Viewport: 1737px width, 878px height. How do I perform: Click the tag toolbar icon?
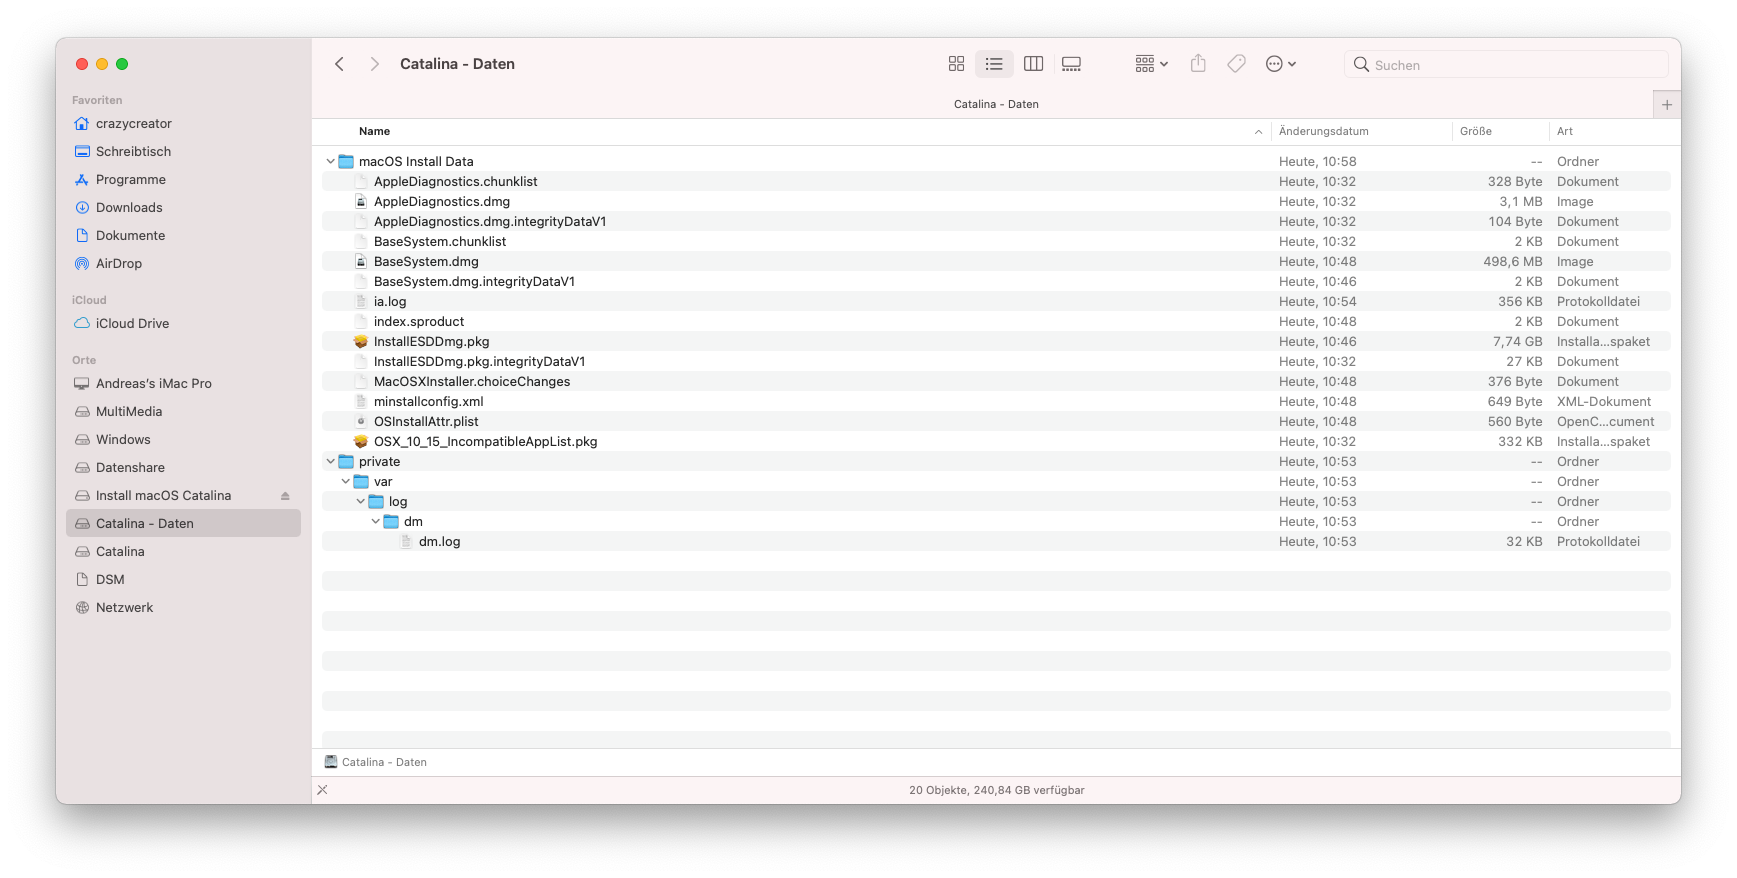(1236, 64)
